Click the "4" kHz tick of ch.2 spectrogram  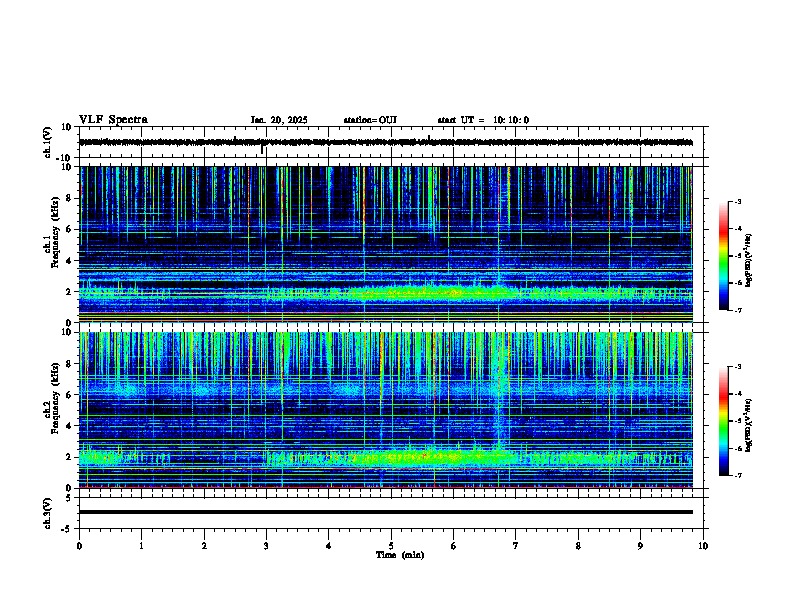(69, 426)
